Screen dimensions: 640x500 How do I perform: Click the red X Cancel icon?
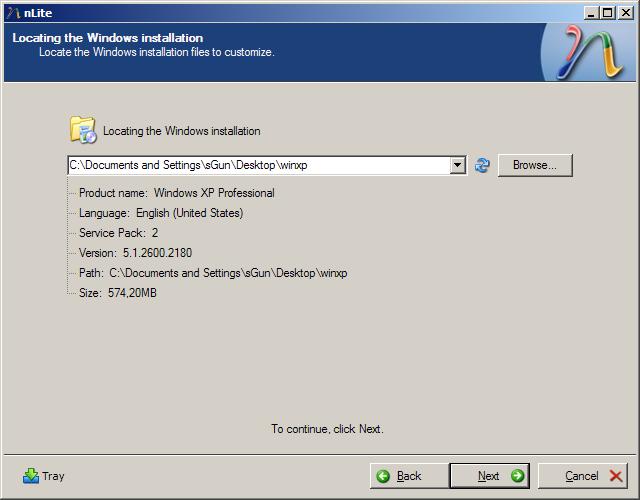pyautogui.click(x=616, y=476)
